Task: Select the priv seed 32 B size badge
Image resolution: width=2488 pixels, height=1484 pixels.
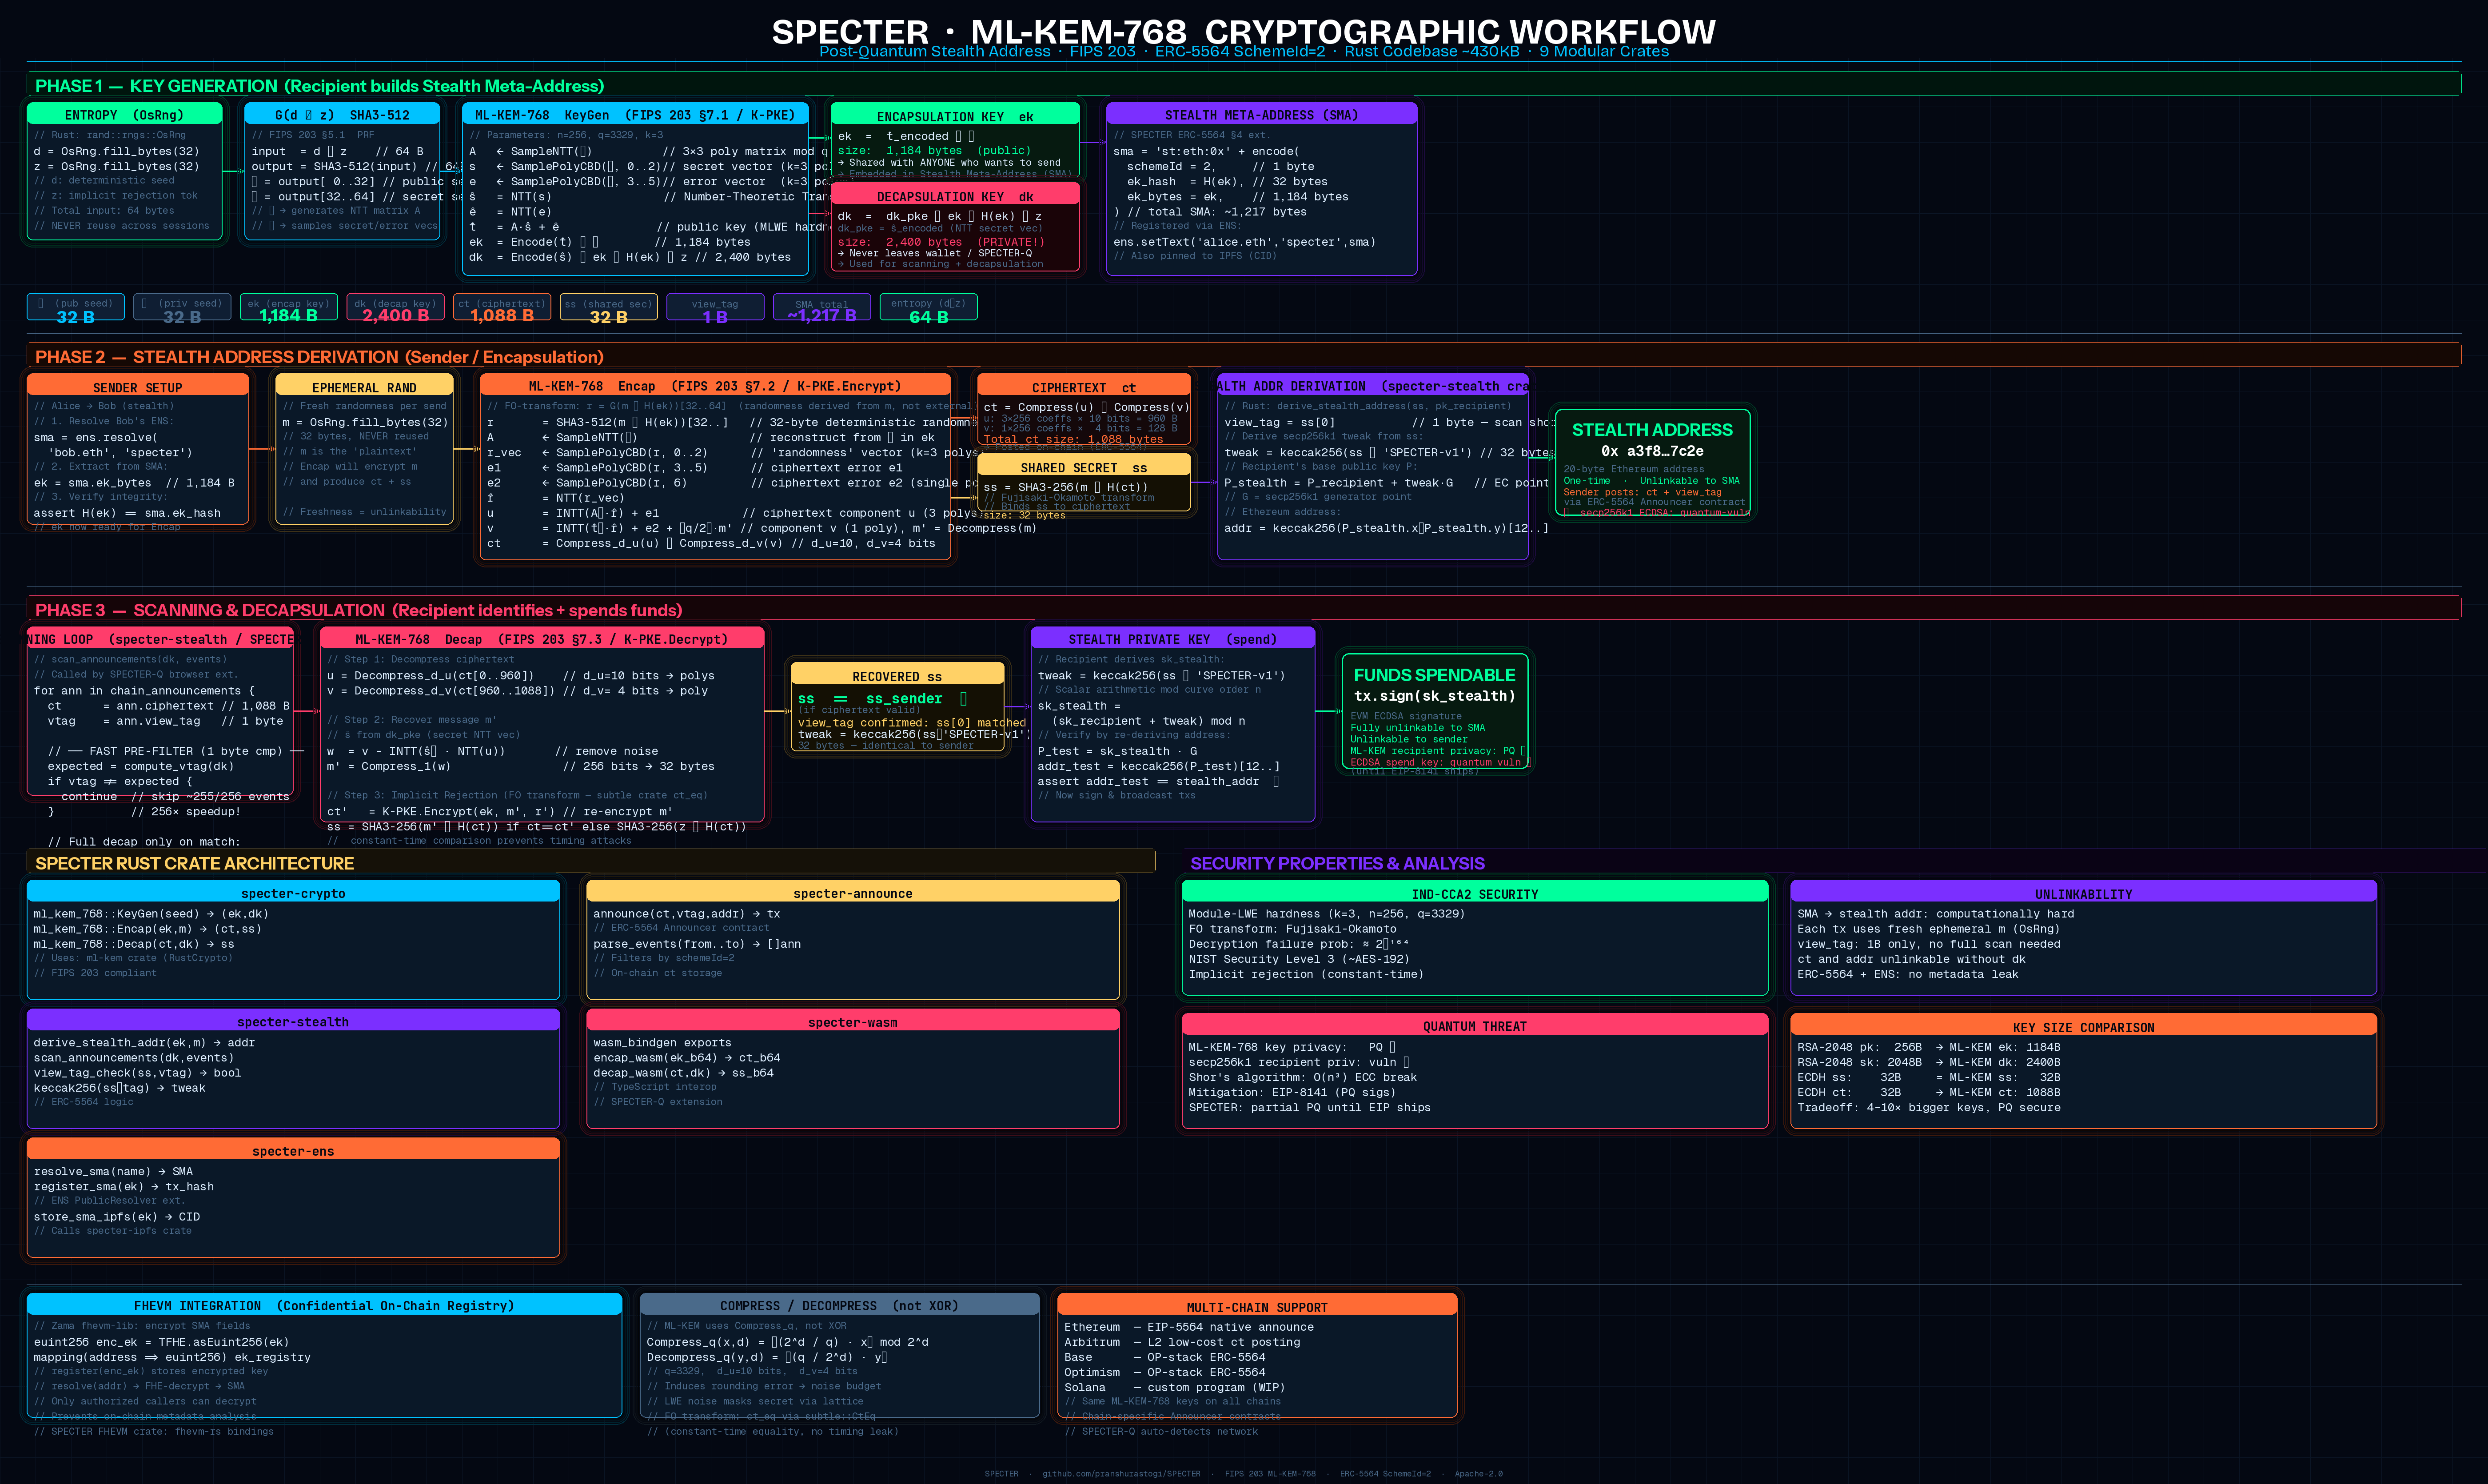Action: (x=182, y=308)
